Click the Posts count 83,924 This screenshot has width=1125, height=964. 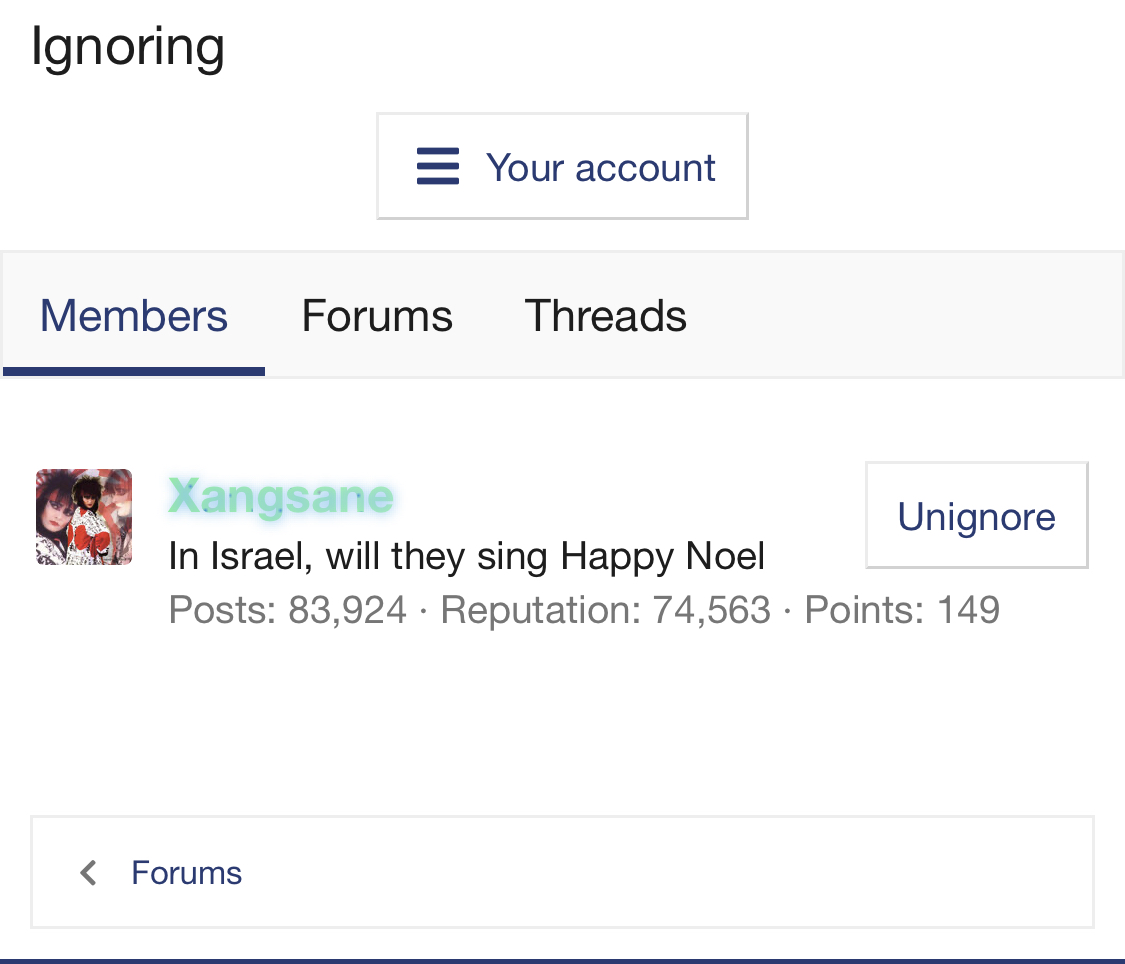click(x=347, y=610)
